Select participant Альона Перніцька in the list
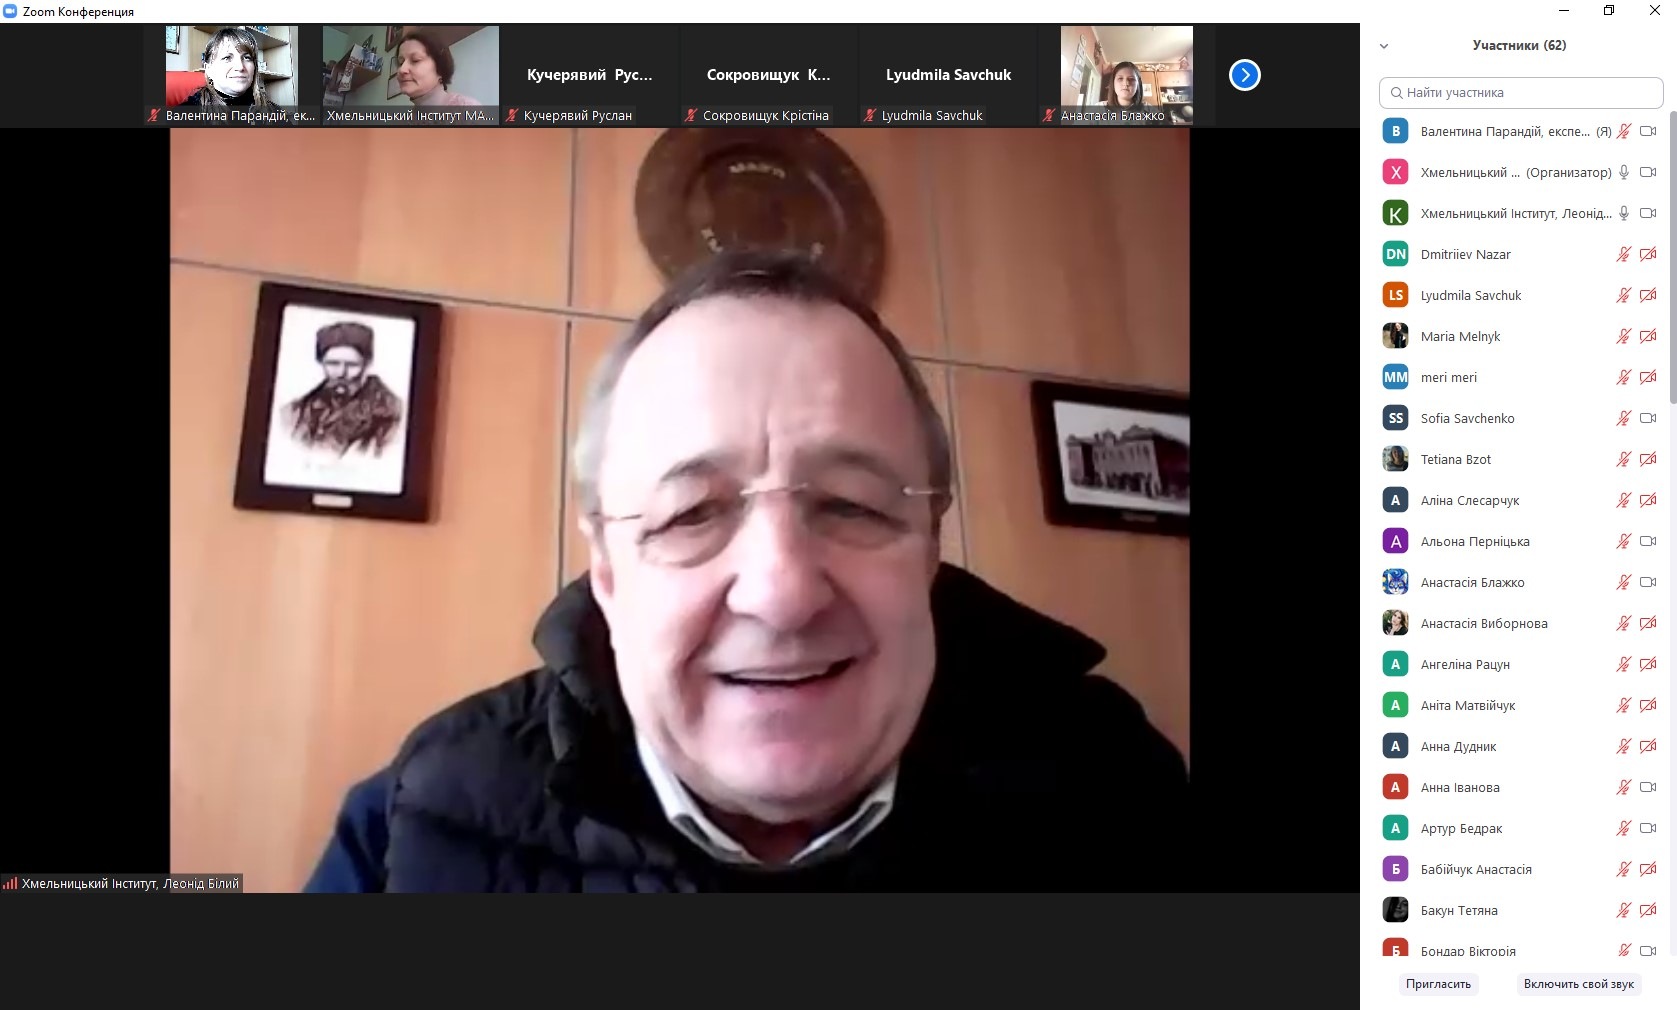This screenshot has height=1010, width=1677. (x=1520, y=541)
